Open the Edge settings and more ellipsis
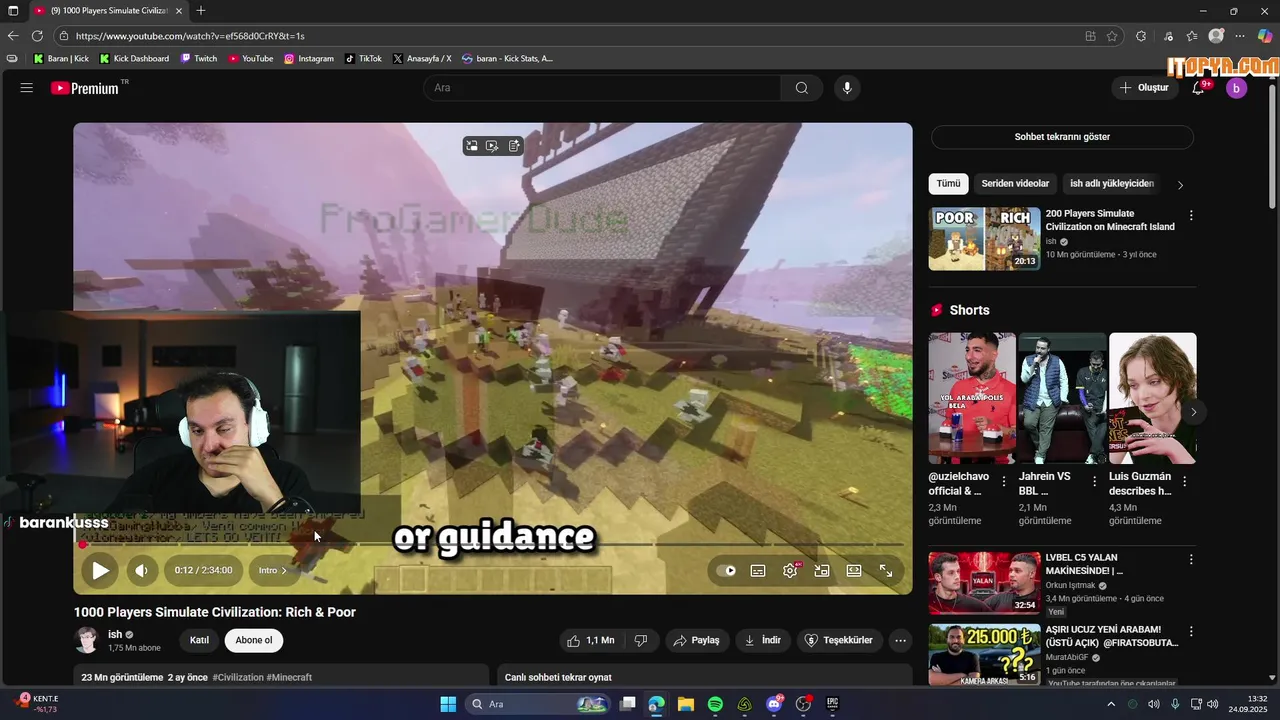The height and width of the screenshot is (720, 1280). click(1240, 36)
